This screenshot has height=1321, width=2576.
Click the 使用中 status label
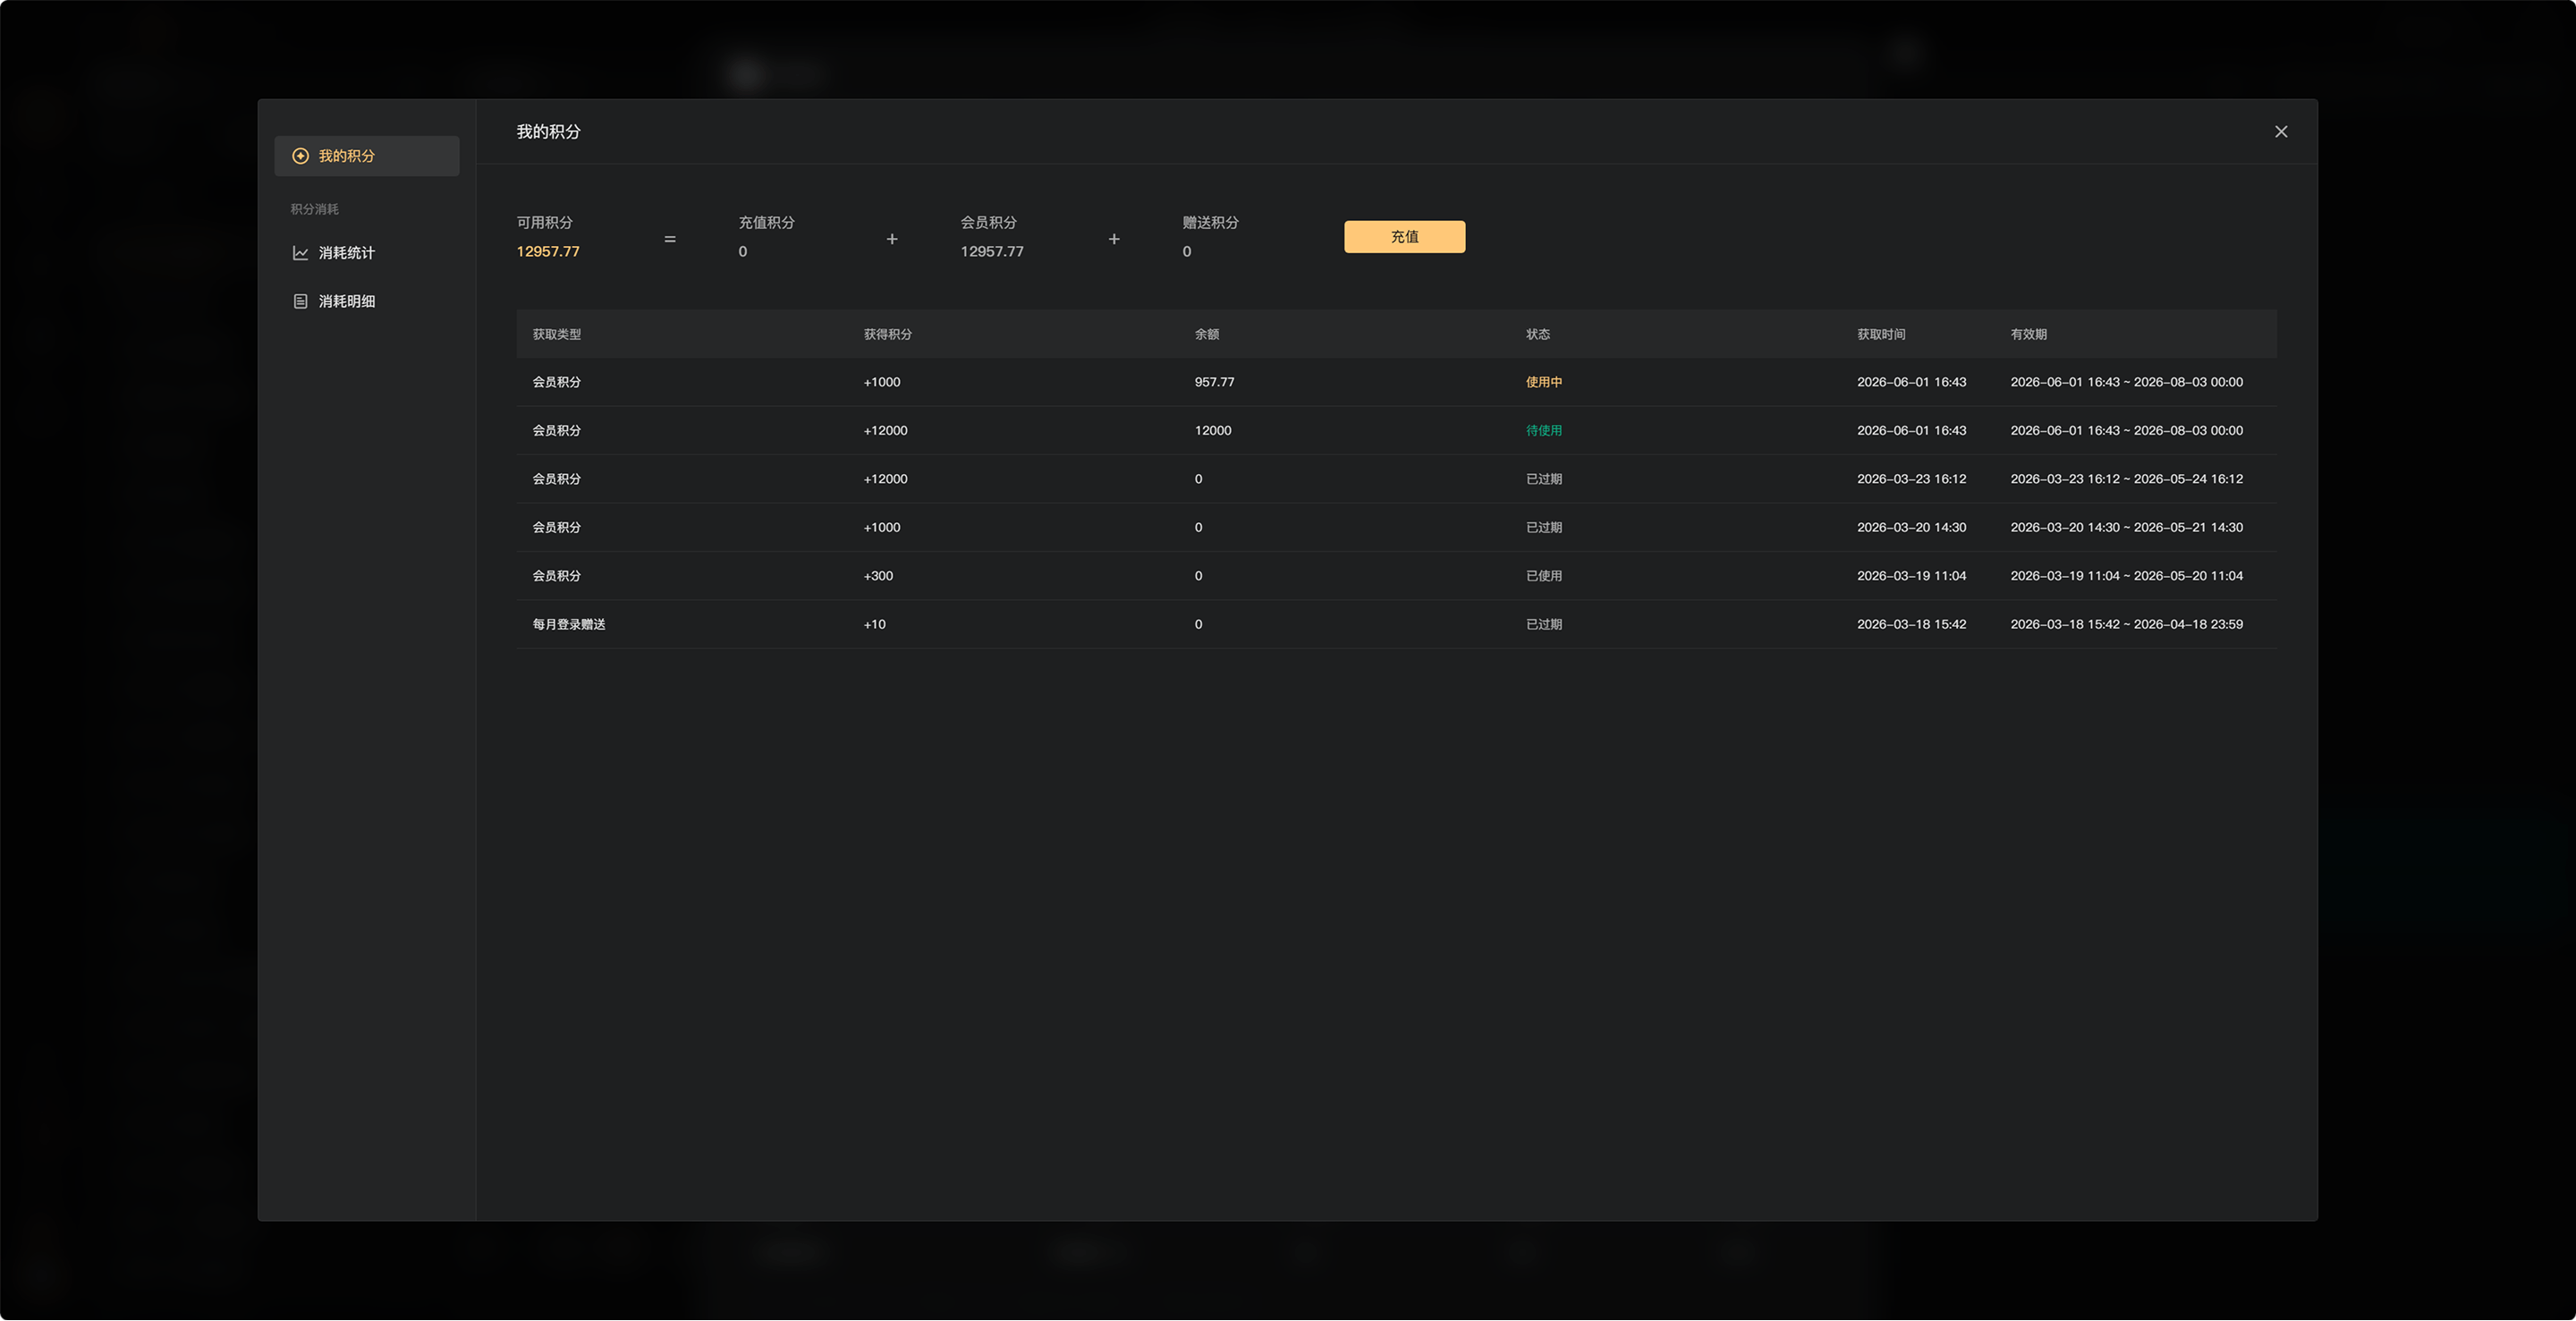(1544, 382)
